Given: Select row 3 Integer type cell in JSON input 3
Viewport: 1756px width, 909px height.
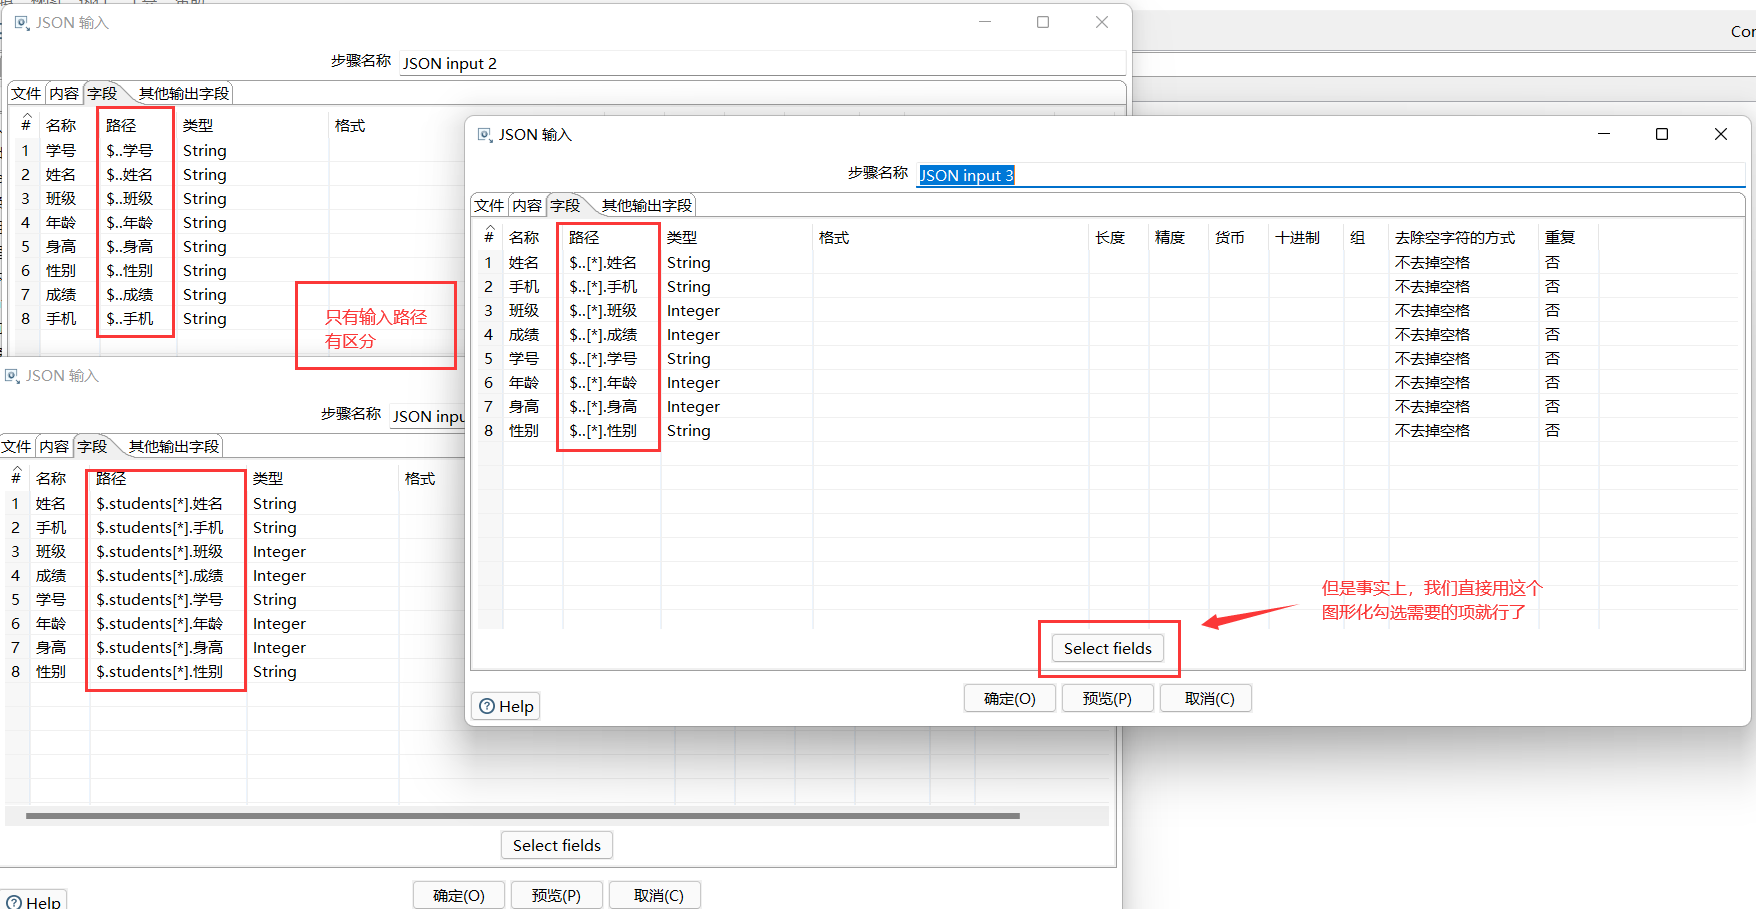Looking at the screenshot, I should click(x=736, y=310).
